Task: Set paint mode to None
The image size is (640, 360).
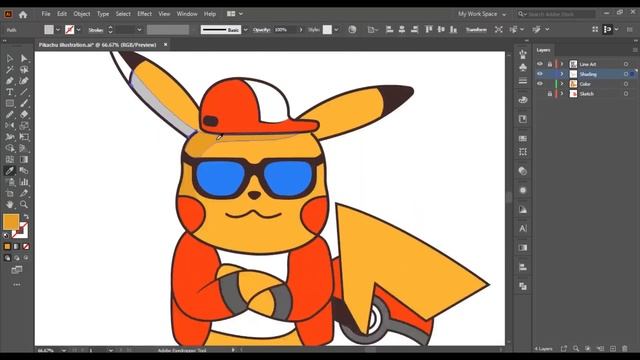Action: point(26,247)
